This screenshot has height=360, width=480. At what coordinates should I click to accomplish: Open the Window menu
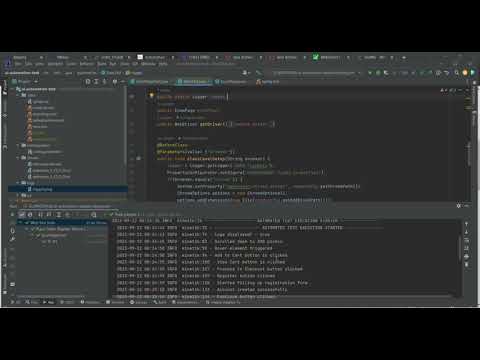coord(148,64)
